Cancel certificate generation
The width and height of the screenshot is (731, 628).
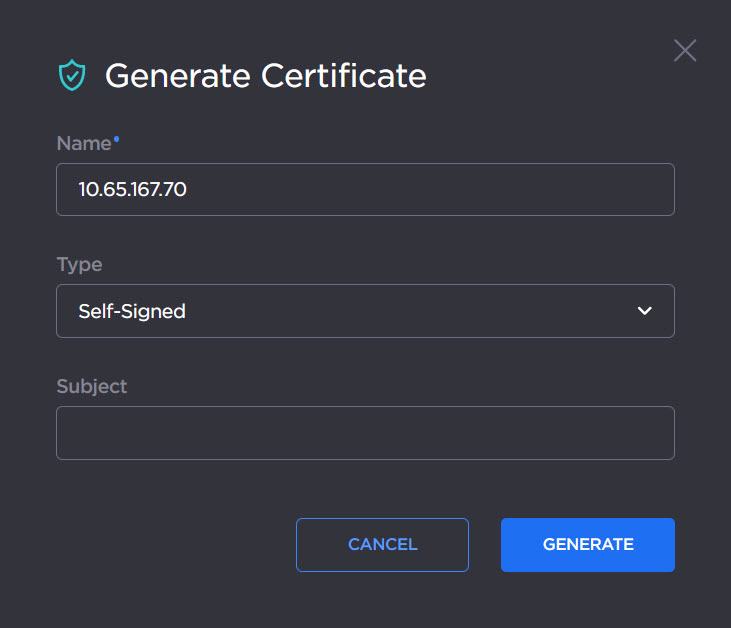382,545
